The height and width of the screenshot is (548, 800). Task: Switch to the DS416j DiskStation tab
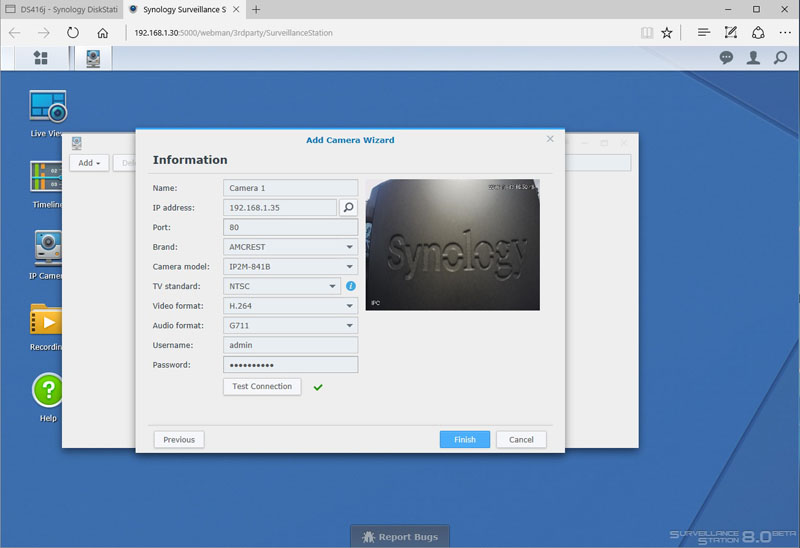point(62,9)
